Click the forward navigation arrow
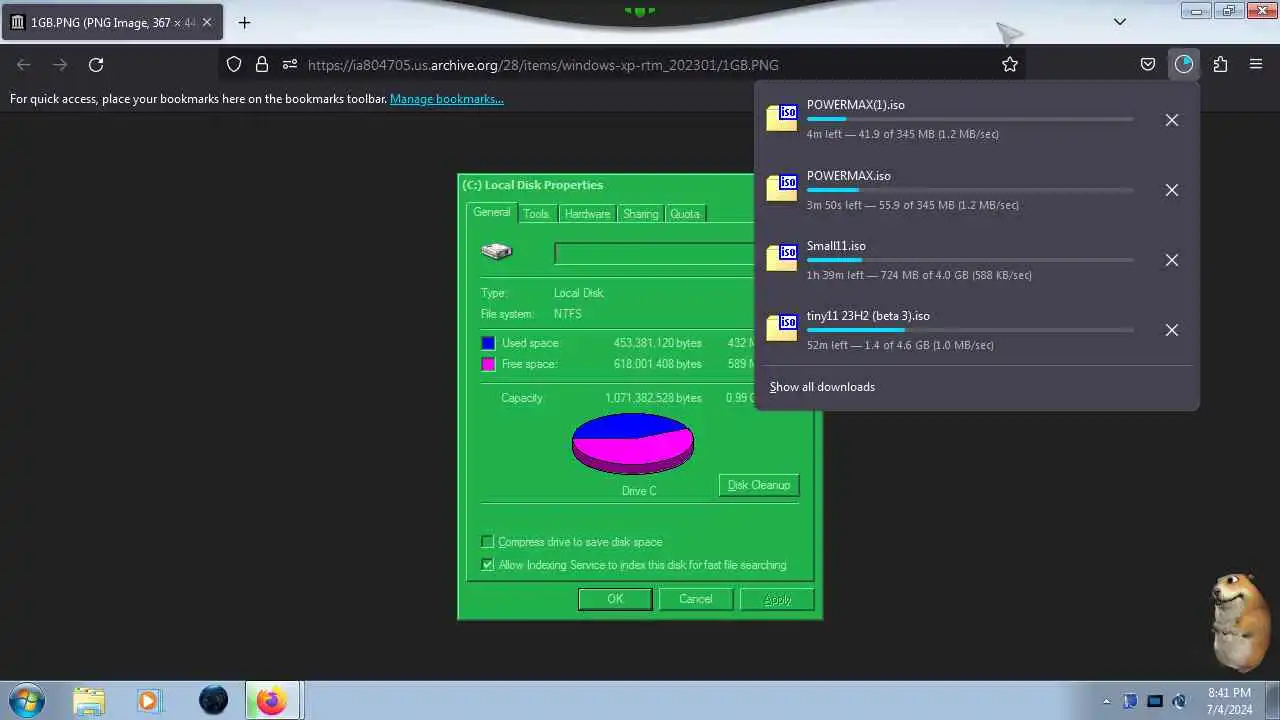1280x720 pixels. point(60,65)
